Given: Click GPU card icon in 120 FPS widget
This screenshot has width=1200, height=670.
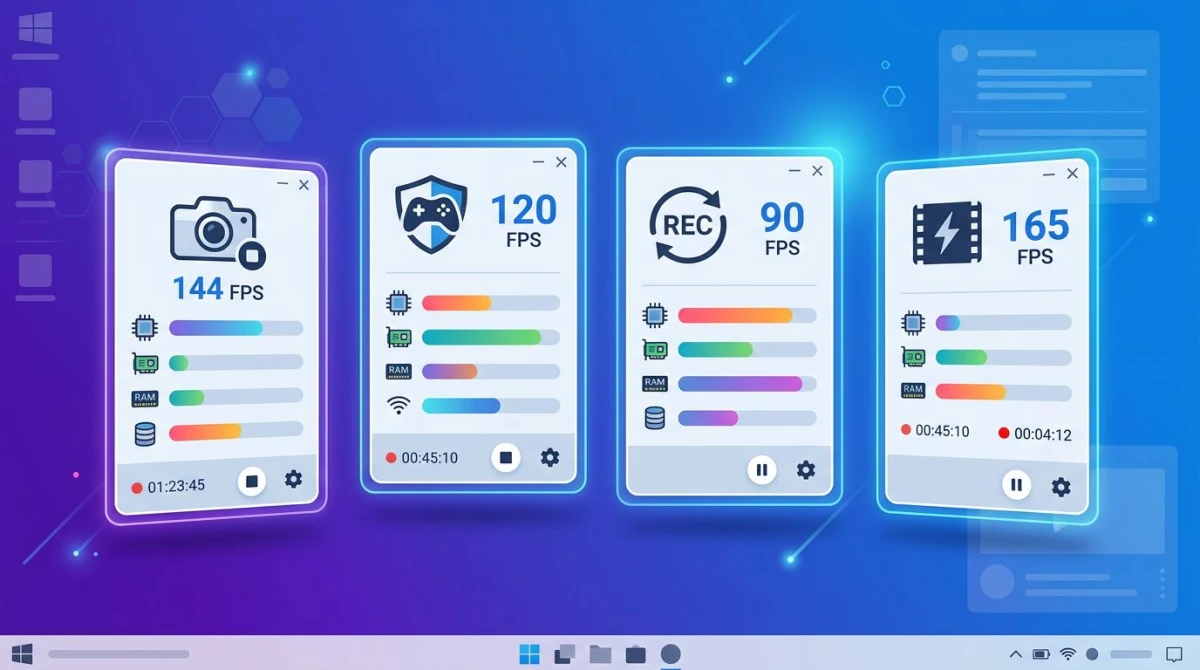Looking at the screenshot, I should [x=398, y=337].
